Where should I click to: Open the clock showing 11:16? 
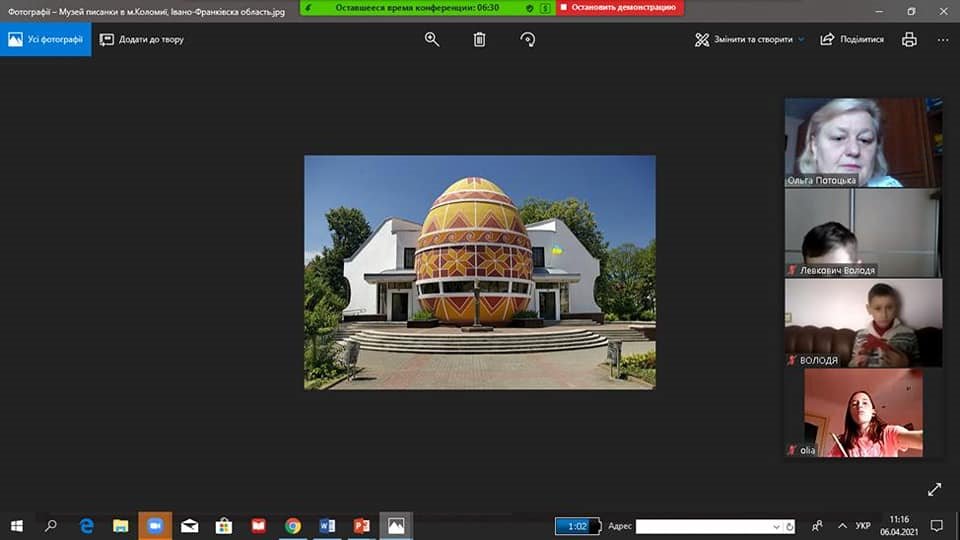click(899, 526)
